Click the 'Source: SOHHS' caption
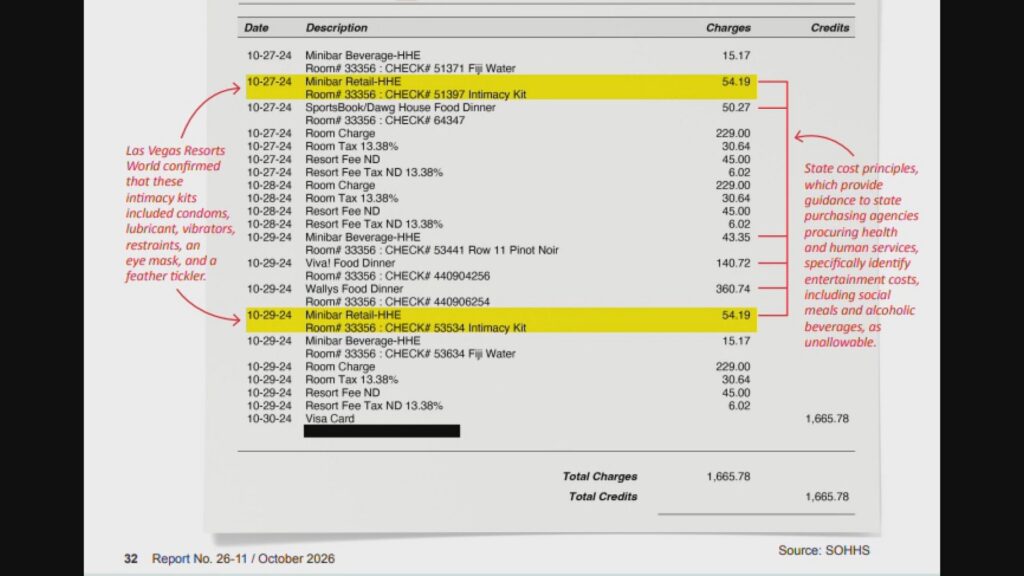Viewport: 1024px width, 576px height. pyautogui.click(x=824, y=551)
